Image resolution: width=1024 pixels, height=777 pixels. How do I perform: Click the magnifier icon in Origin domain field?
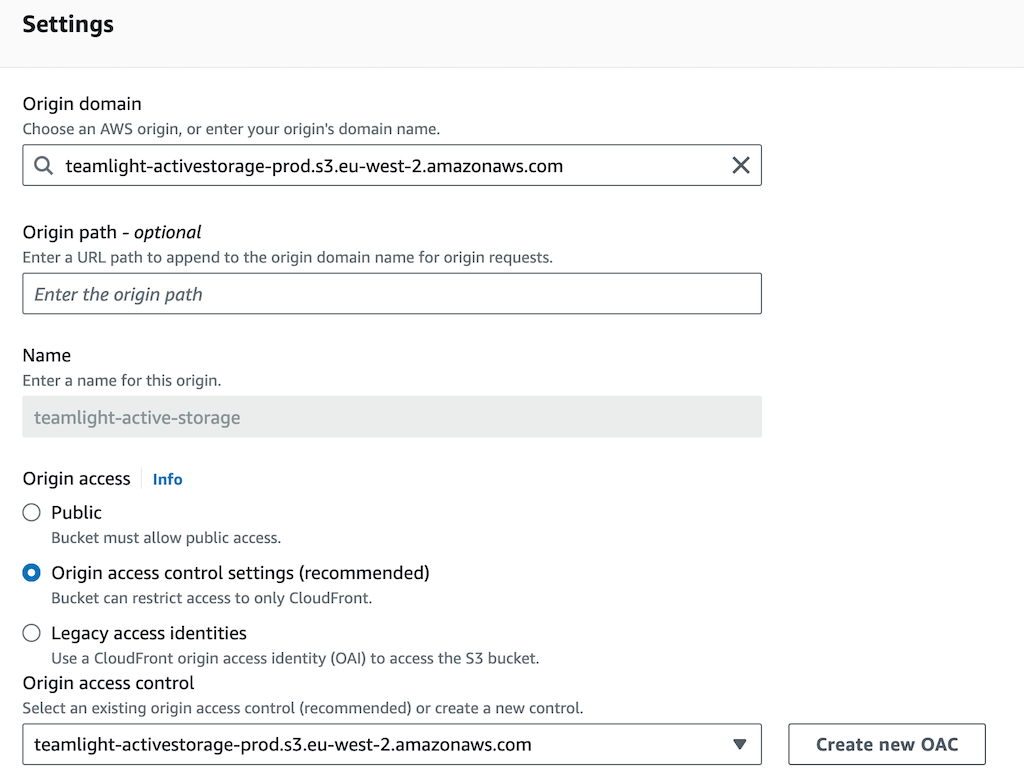pos(44,166)
